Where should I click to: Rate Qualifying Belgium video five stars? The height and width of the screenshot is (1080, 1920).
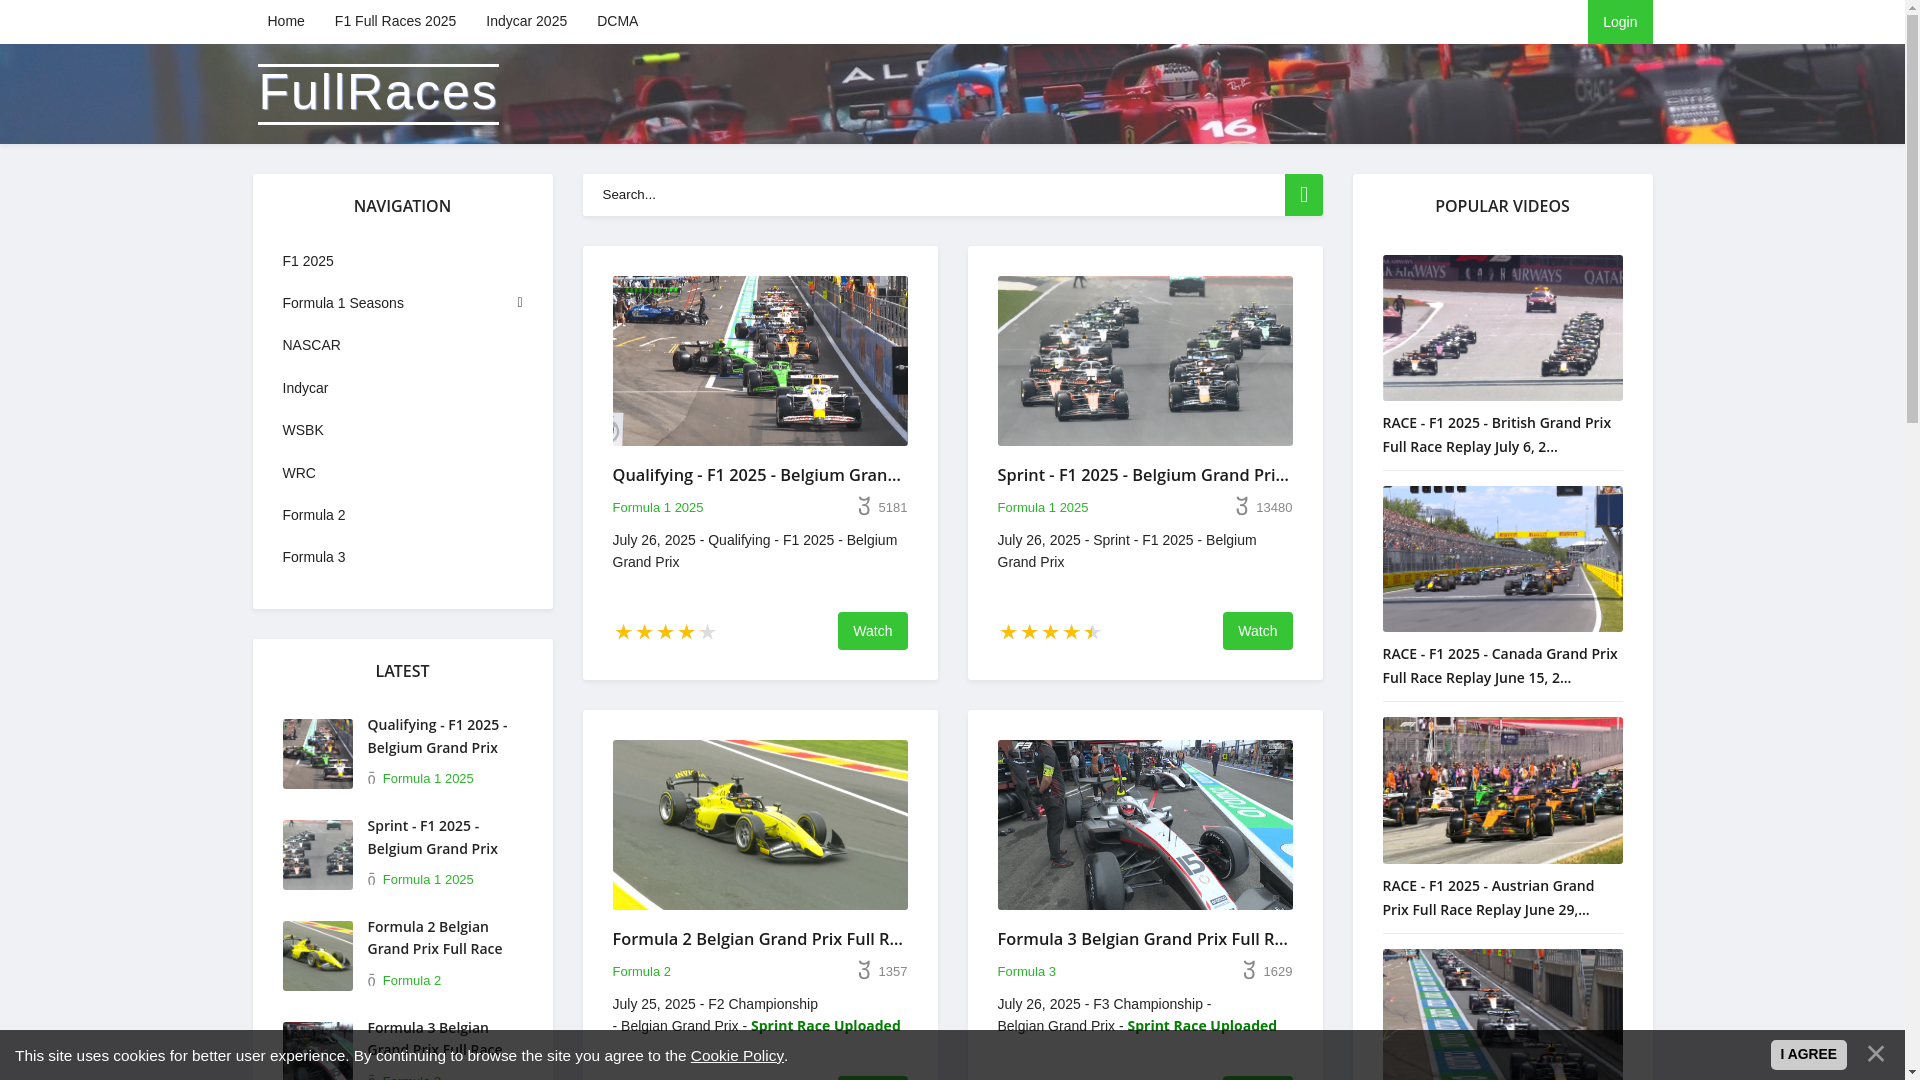point(707,632)
